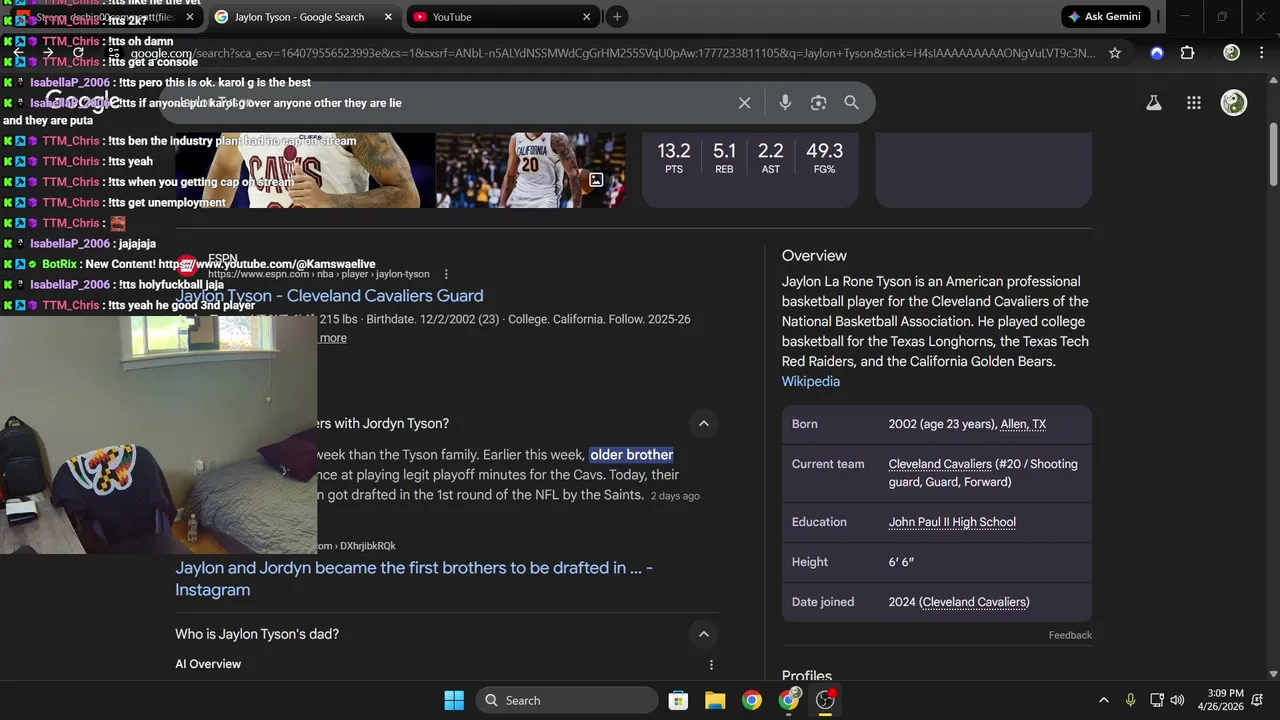
Task: Open a new Chrome tab
Action: 617,17
